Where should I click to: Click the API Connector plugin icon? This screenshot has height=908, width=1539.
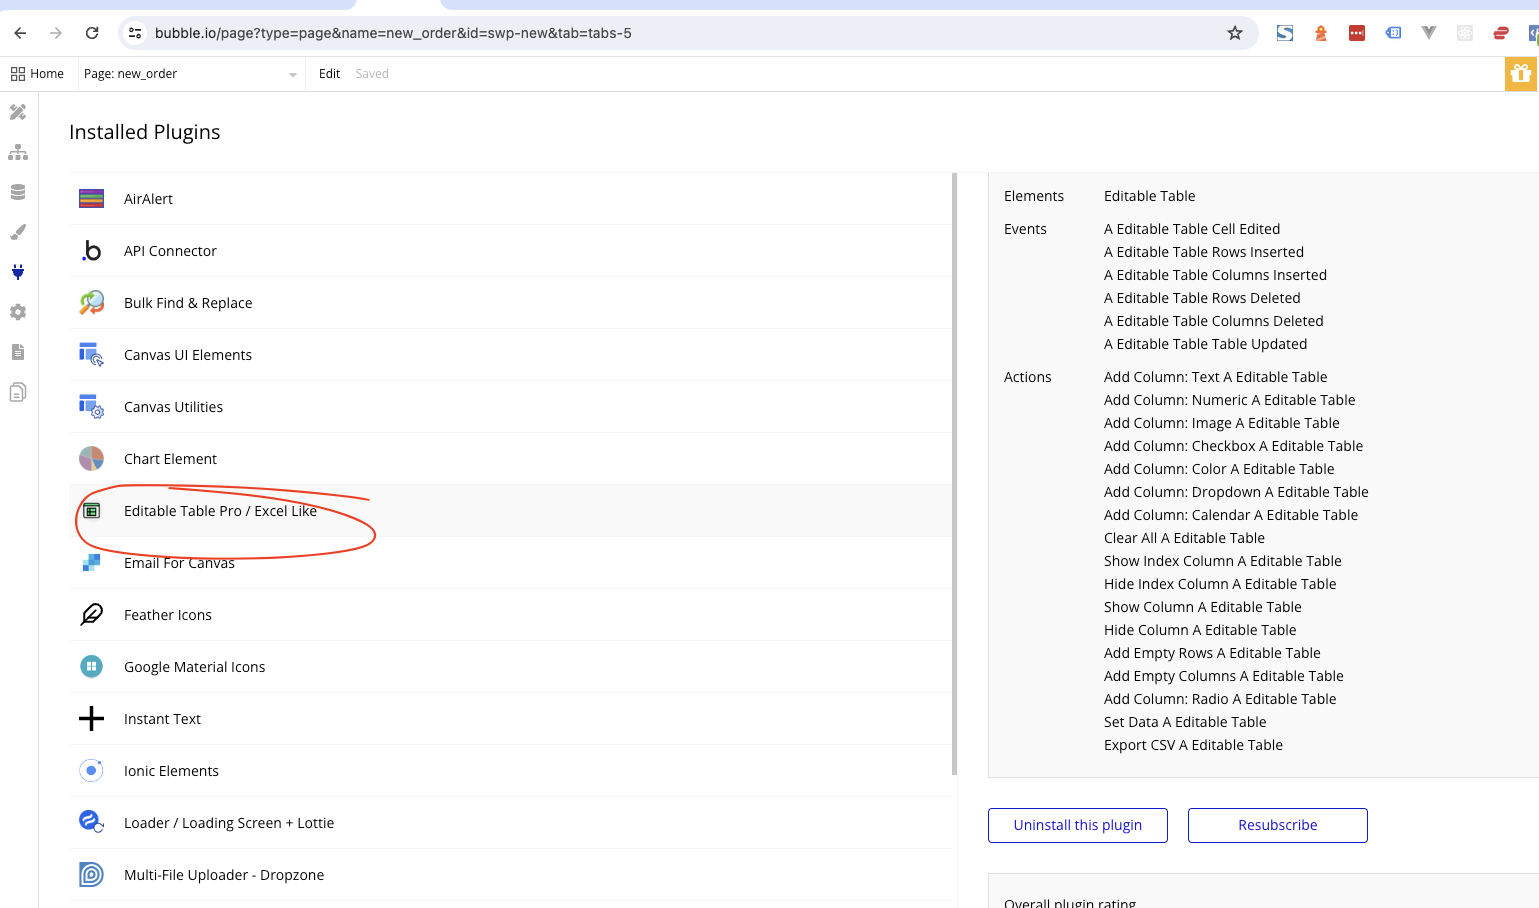pos(91,251)
